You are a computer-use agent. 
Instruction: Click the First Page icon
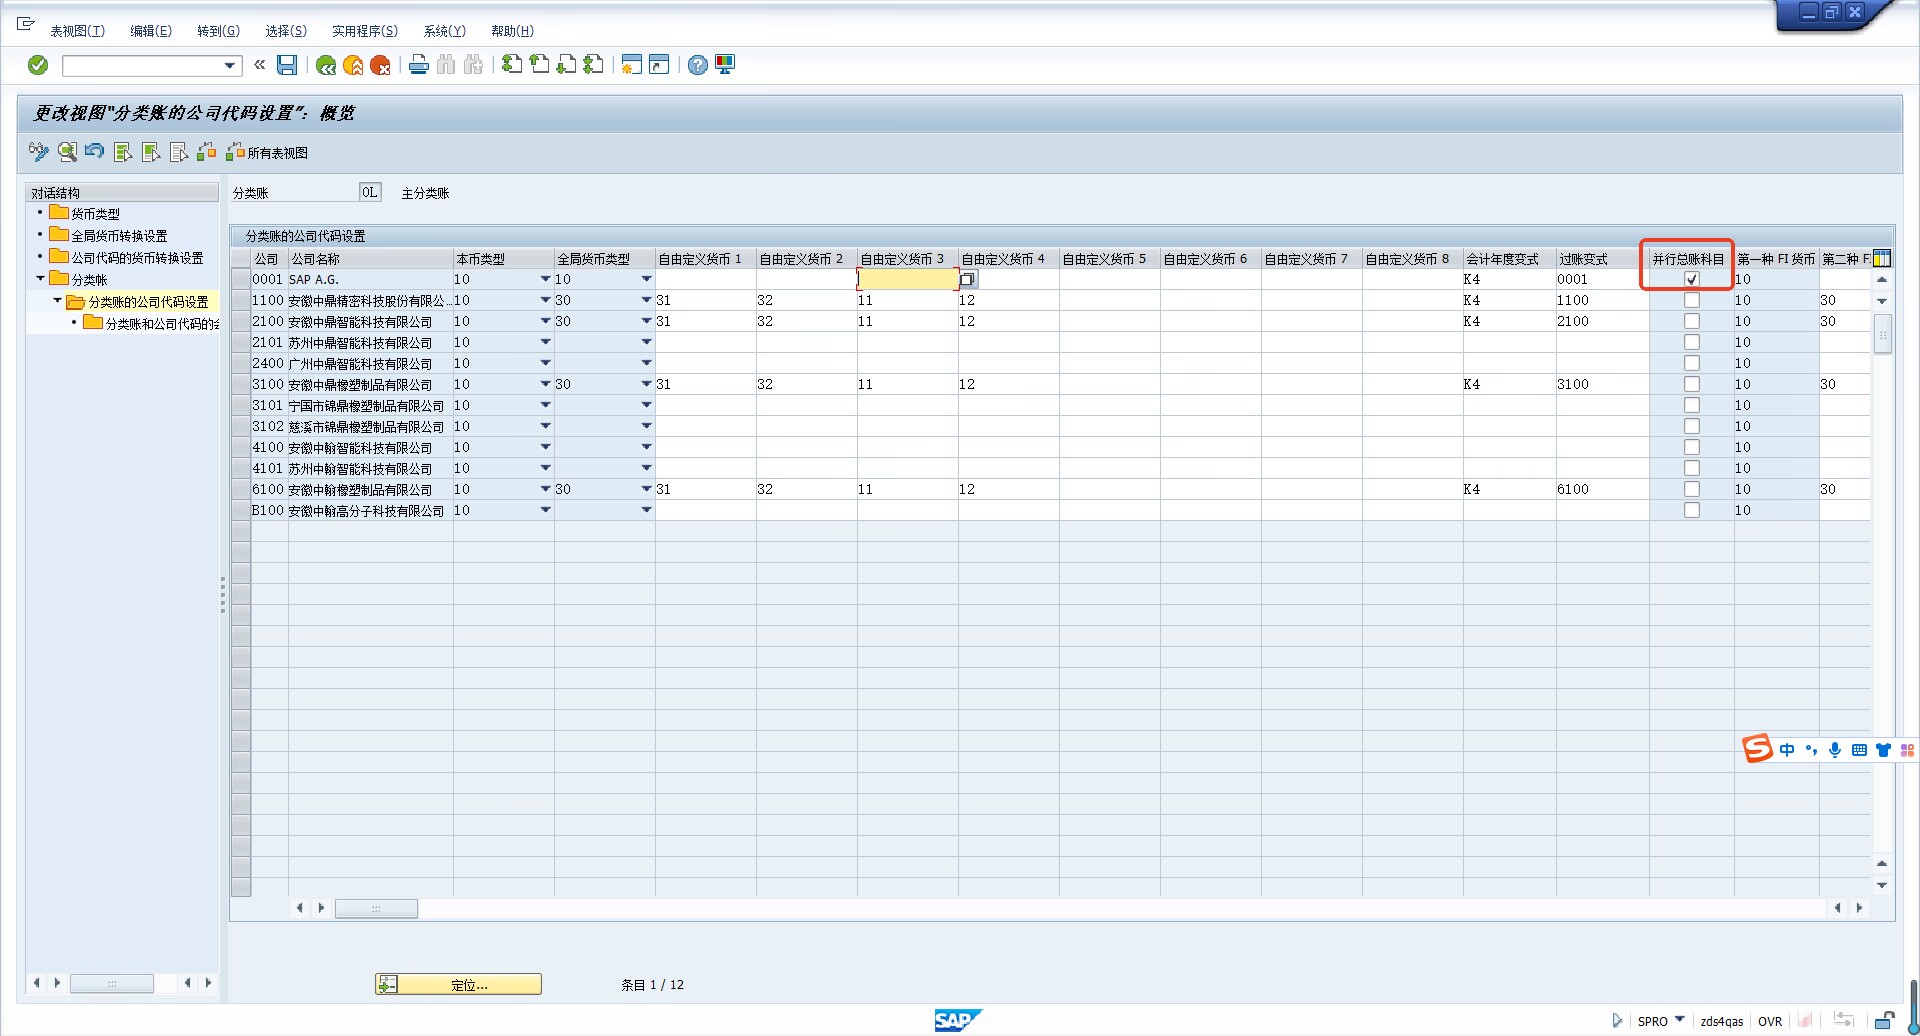pyautogui.click(x=512, y=65)
